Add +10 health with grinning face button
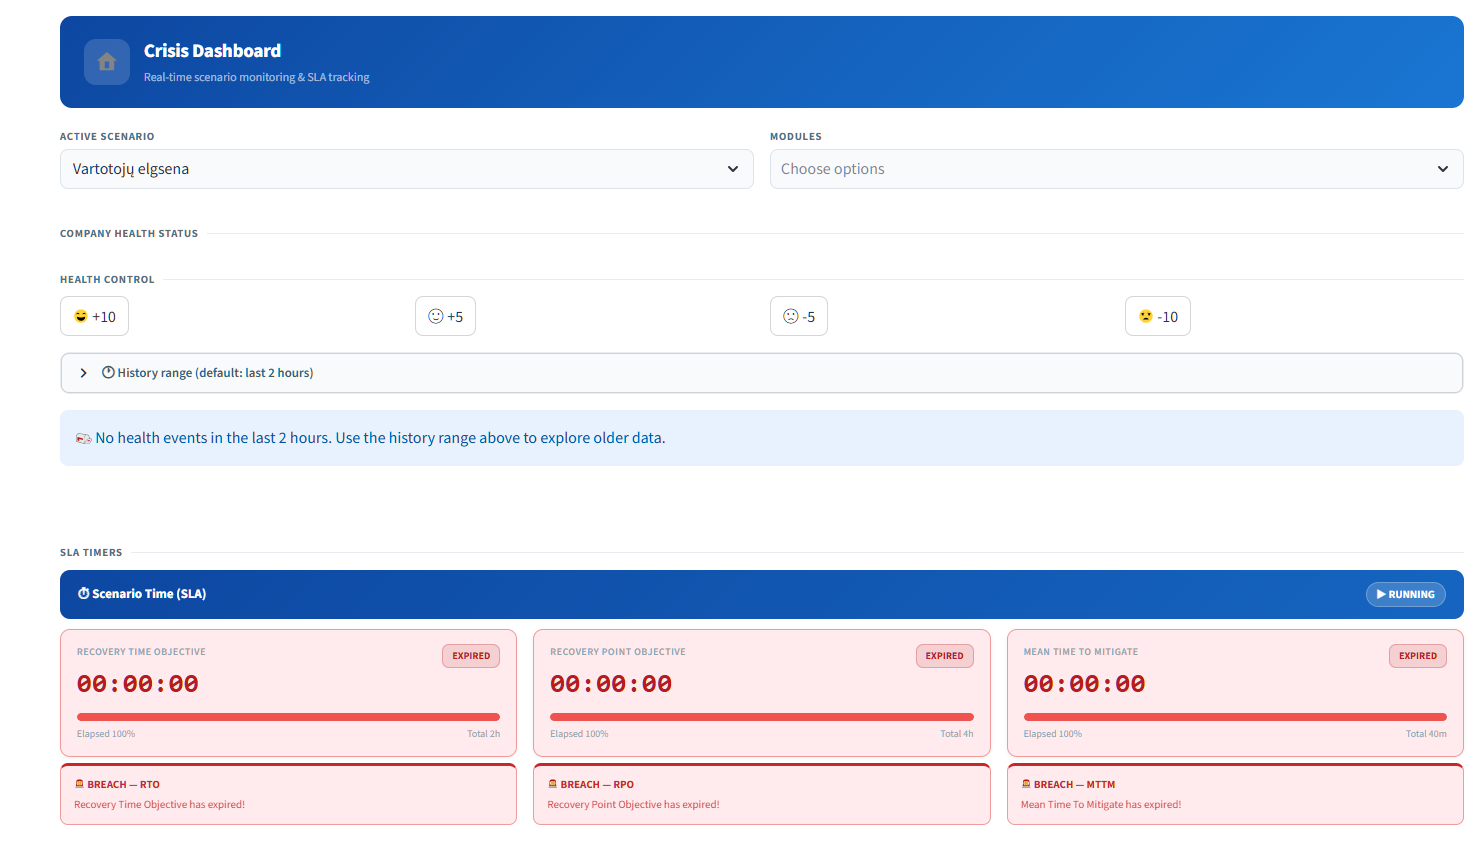This screenshot has height=842, width=1483. pos(95,316)
